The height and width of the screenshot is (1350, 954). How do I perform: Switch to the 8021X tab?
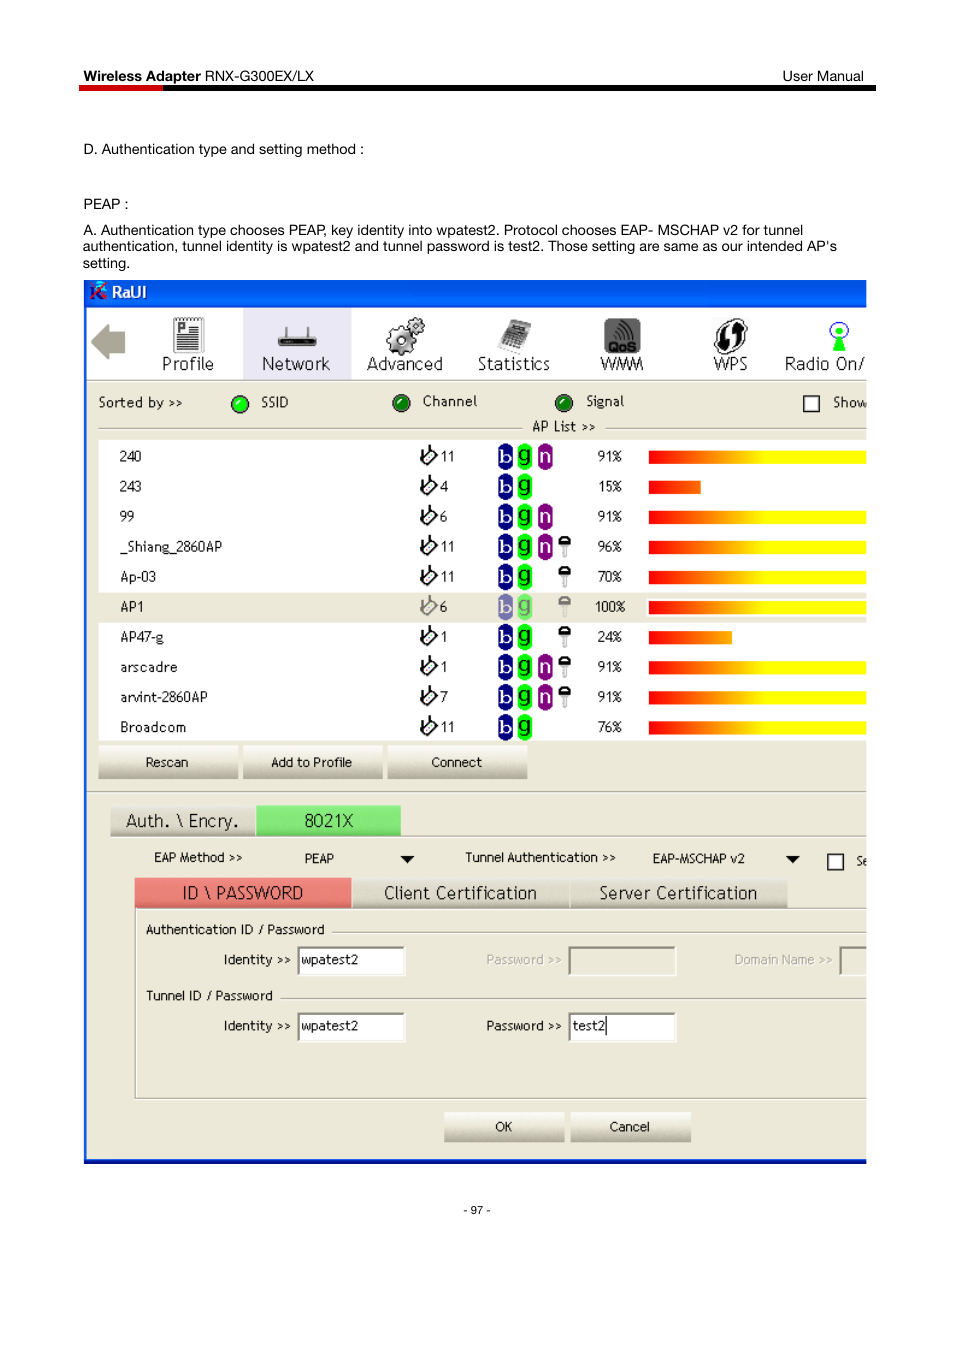coord(329,821)
